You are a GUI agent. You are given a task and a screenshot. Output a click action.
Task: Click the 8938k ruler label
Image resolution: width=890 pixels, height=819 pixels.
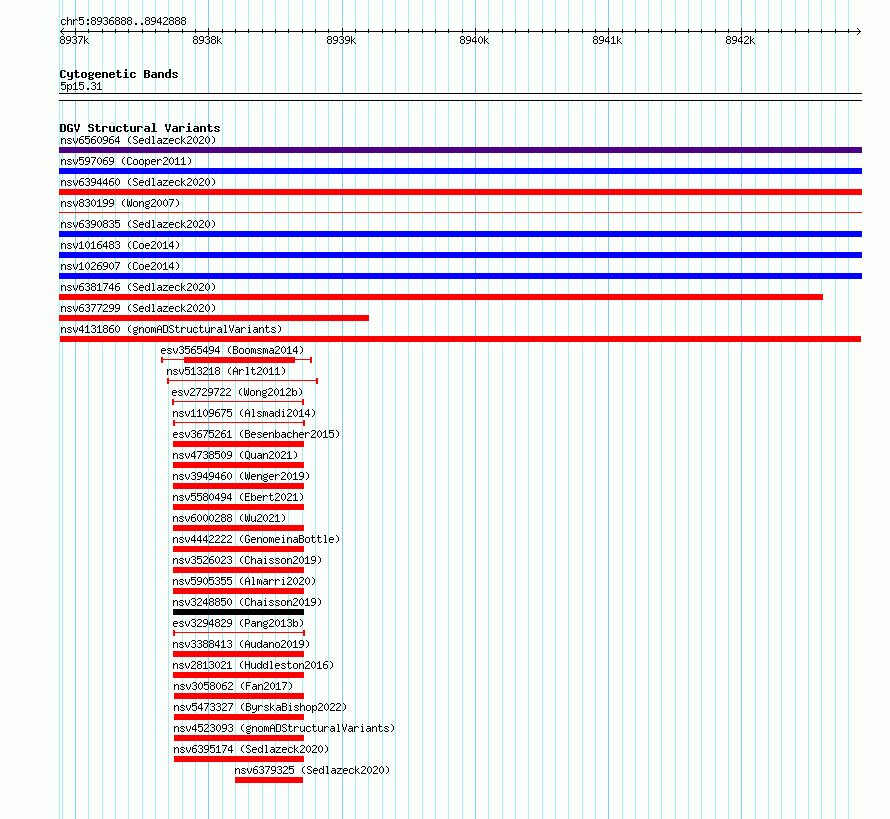[207, 40]
